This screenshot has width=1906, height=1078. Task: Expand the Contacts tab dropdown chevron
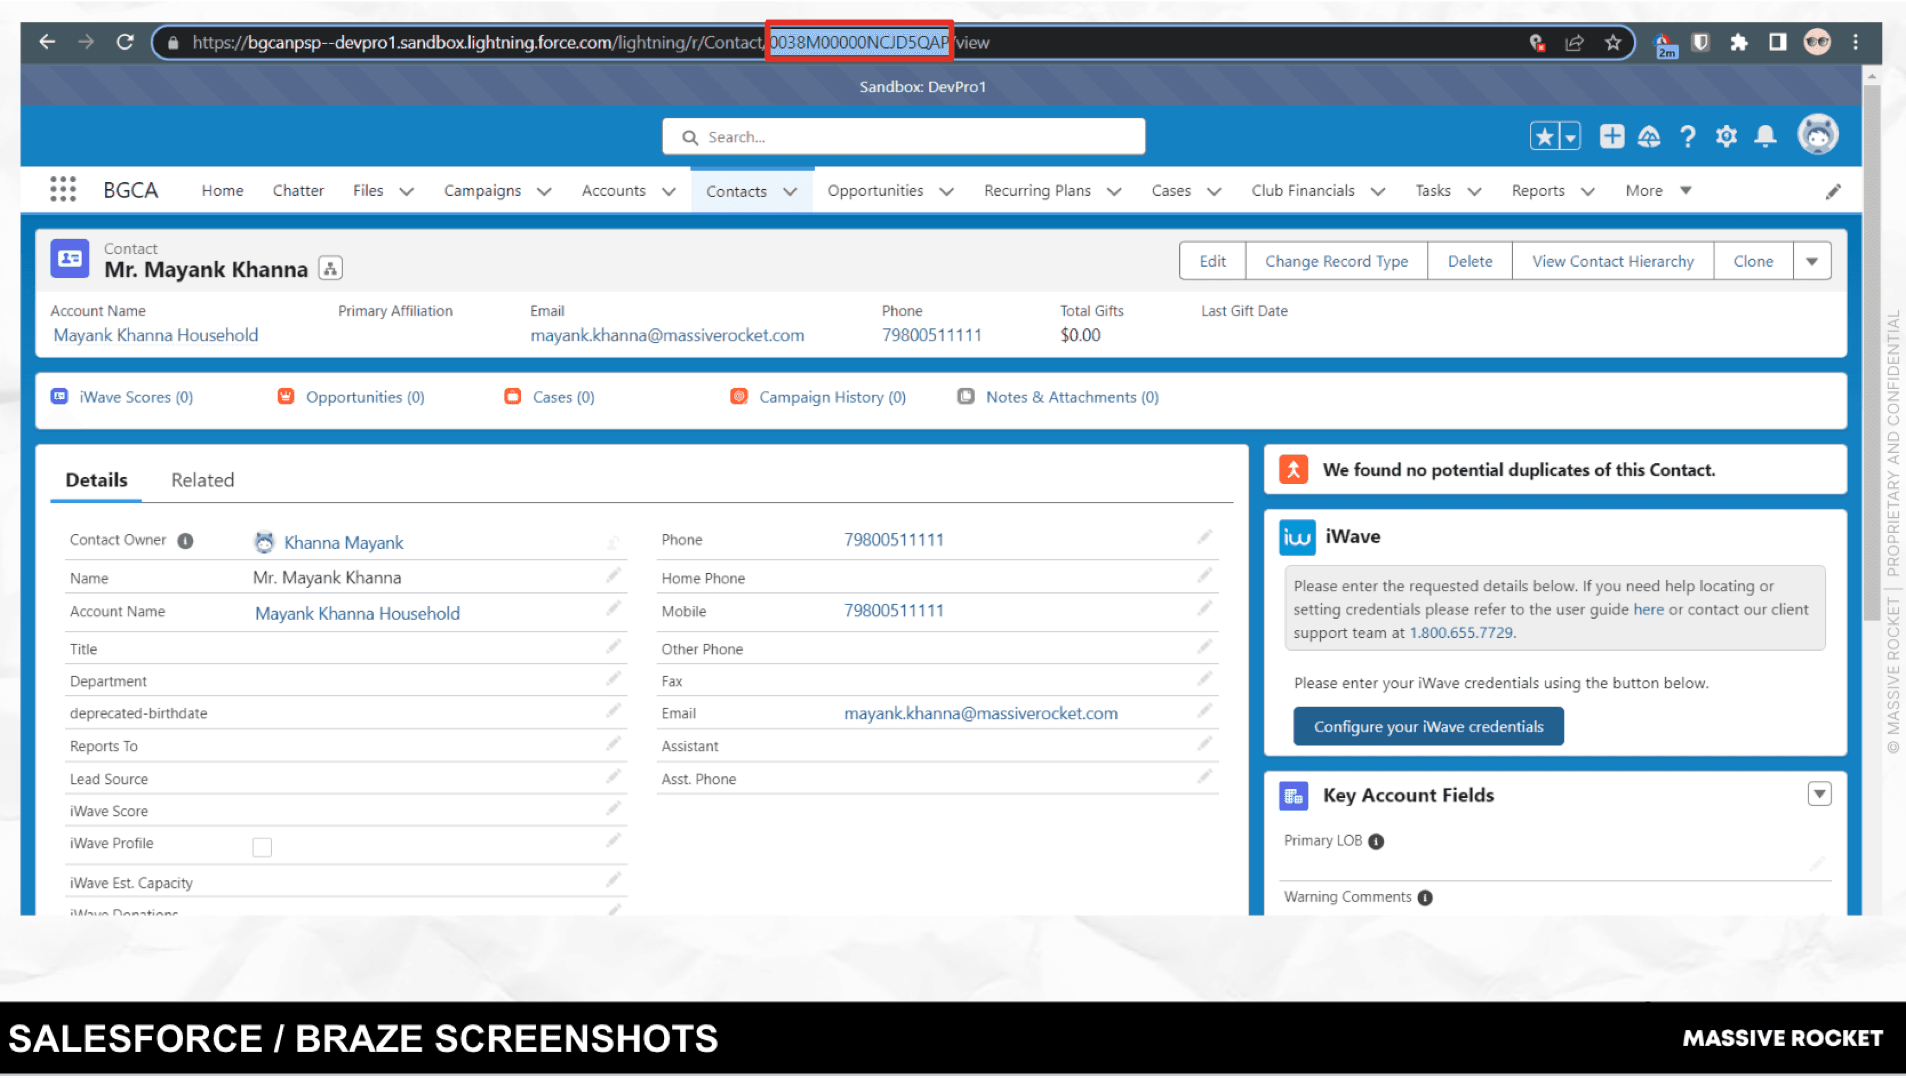tap(790, 191)
